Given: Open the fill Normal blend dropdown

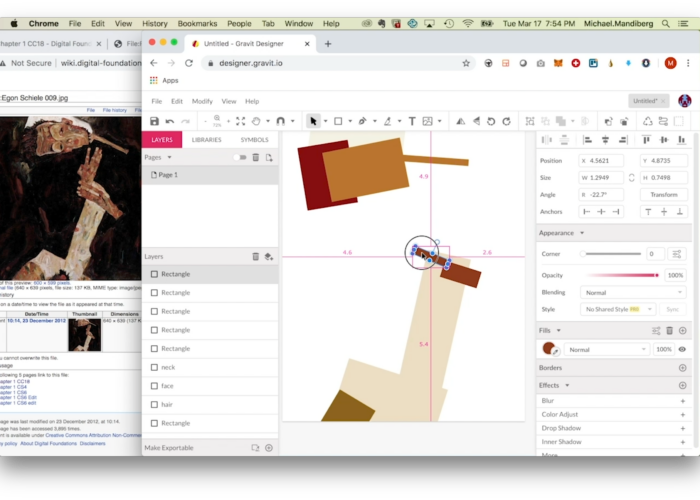Looking at the screenshot, I should 606,350.
